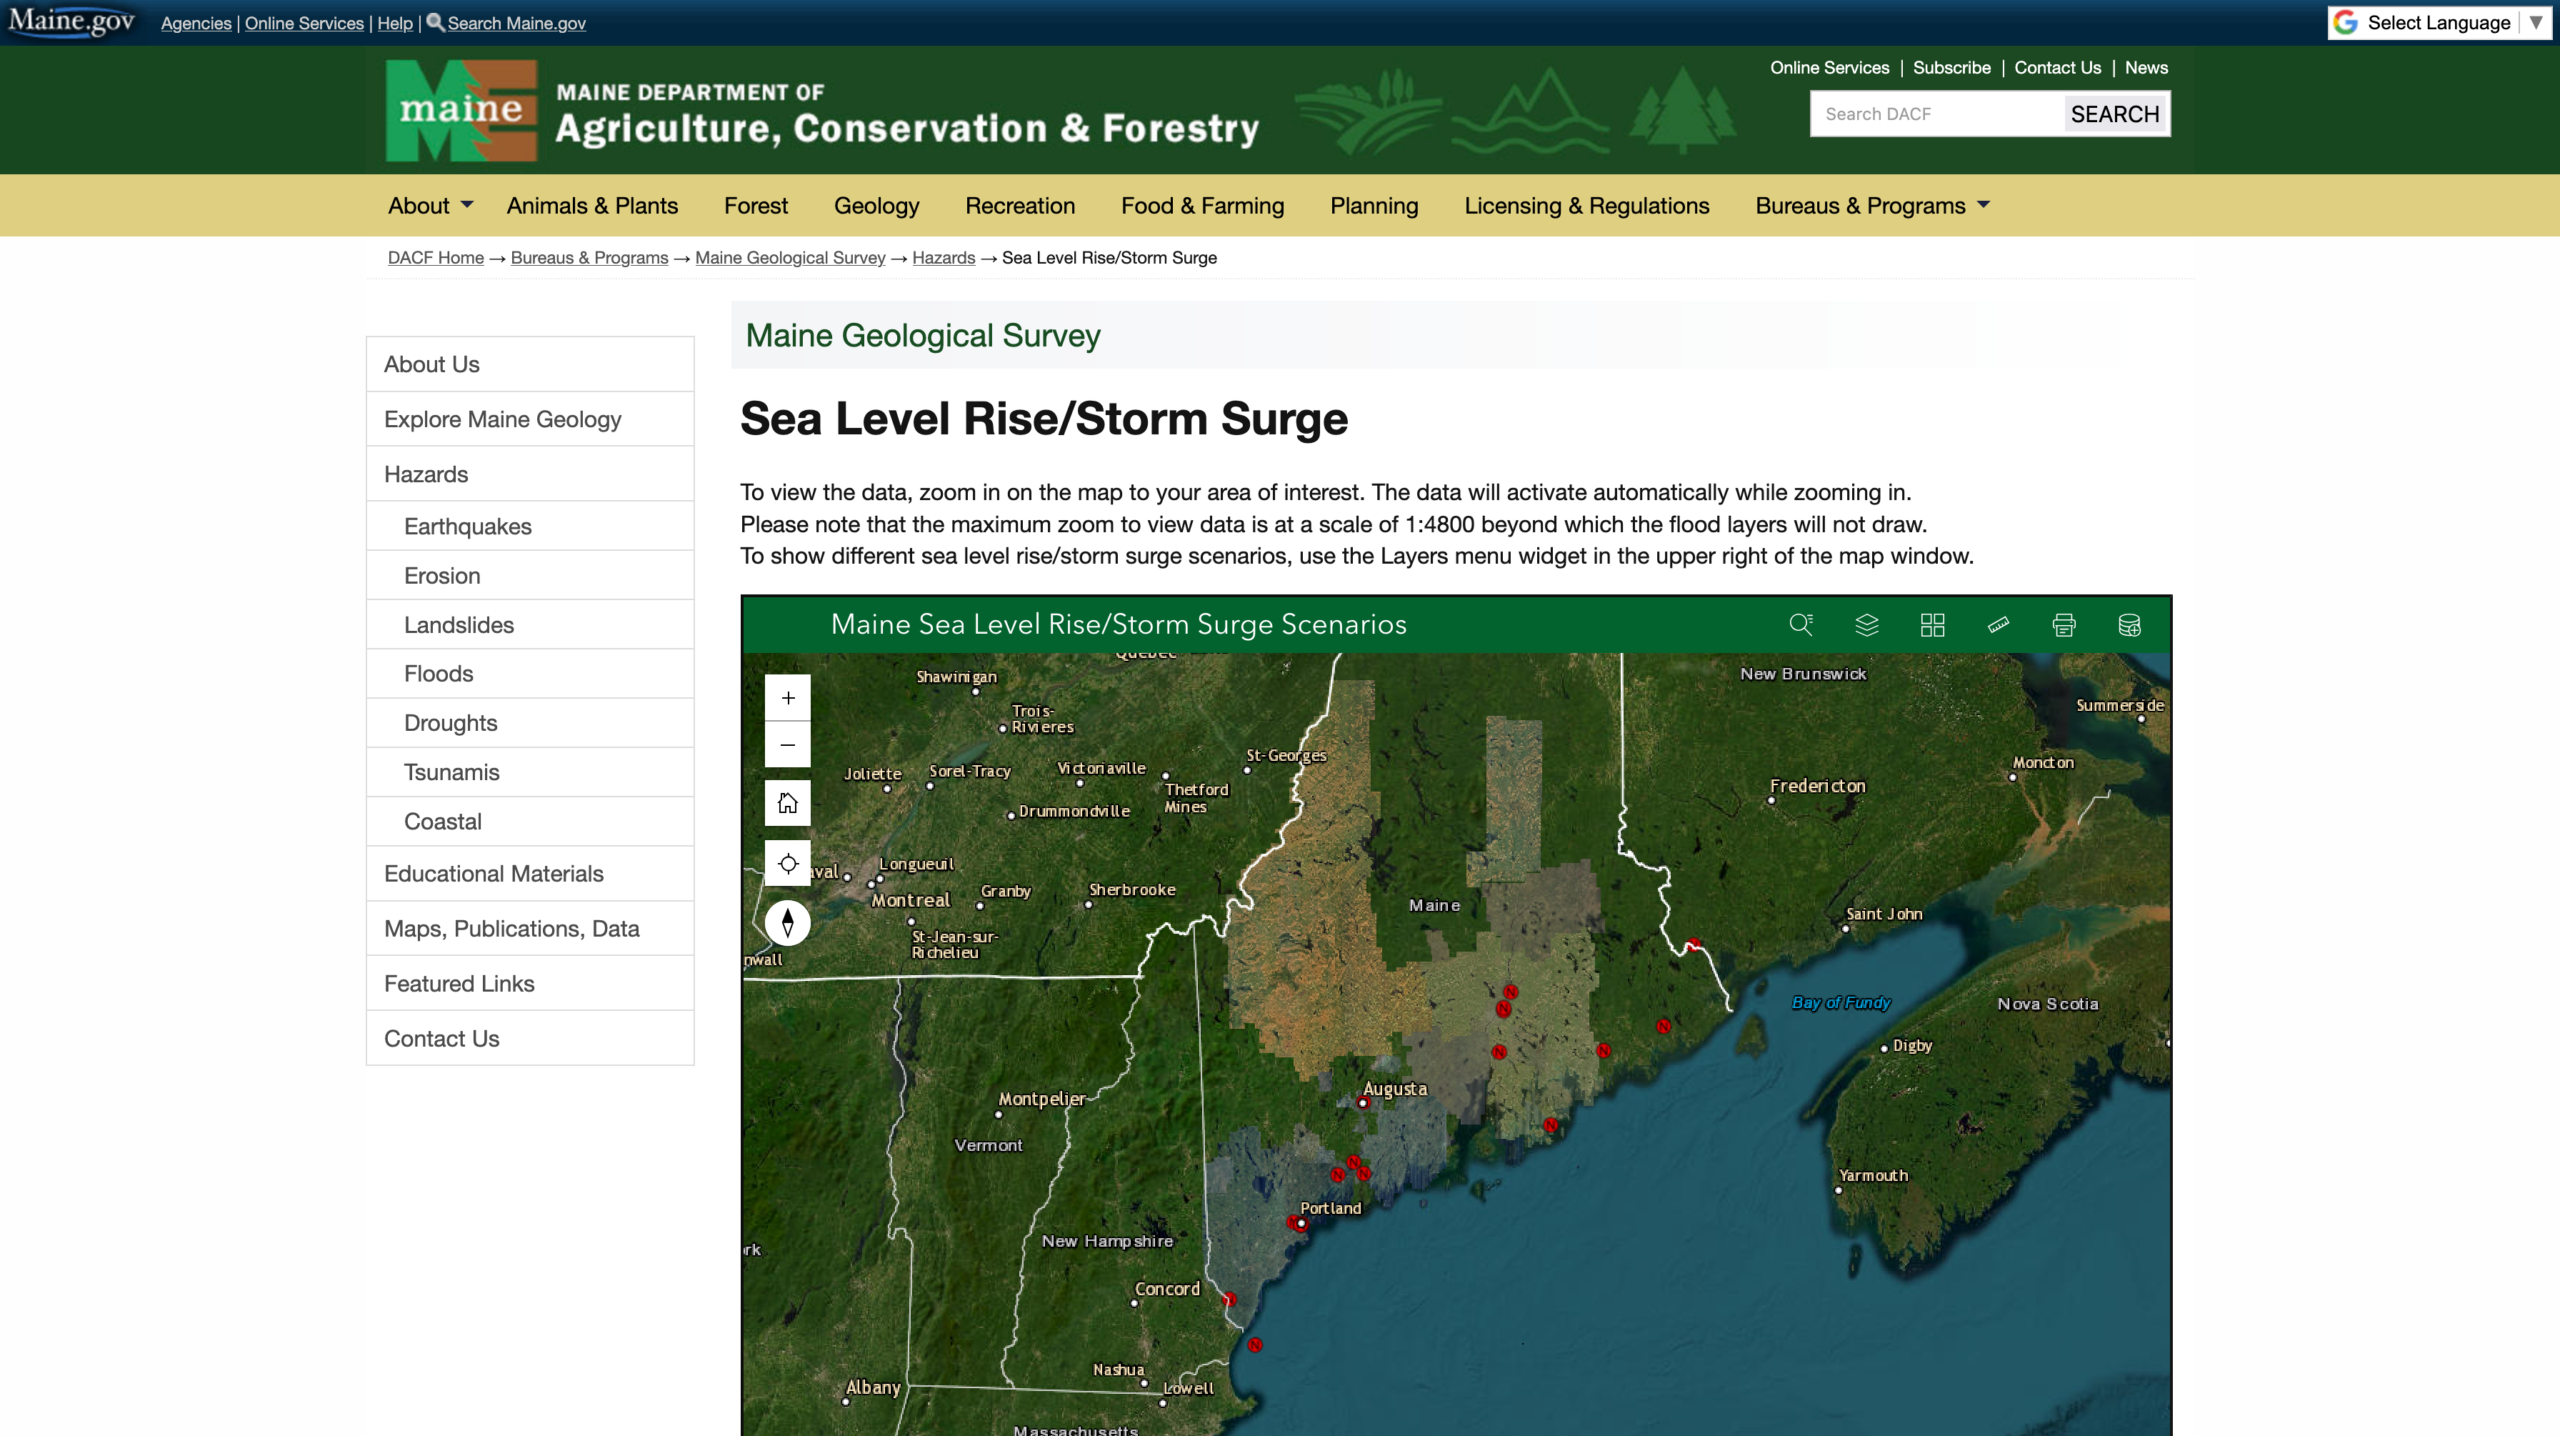
Task: Click the Search DACF input field
Action: 1936,114
